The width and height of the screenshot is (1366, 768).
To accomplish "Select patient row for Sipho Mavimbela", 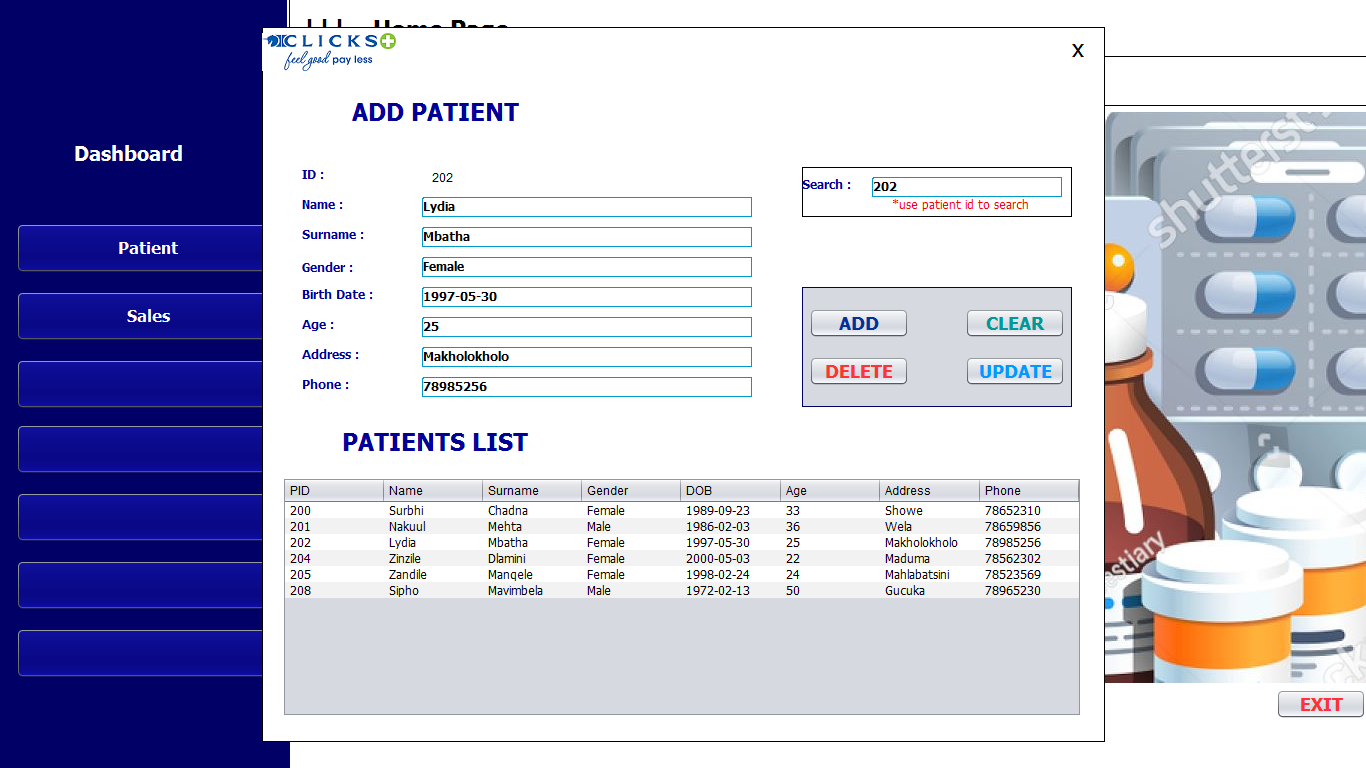I will (680, 591).
